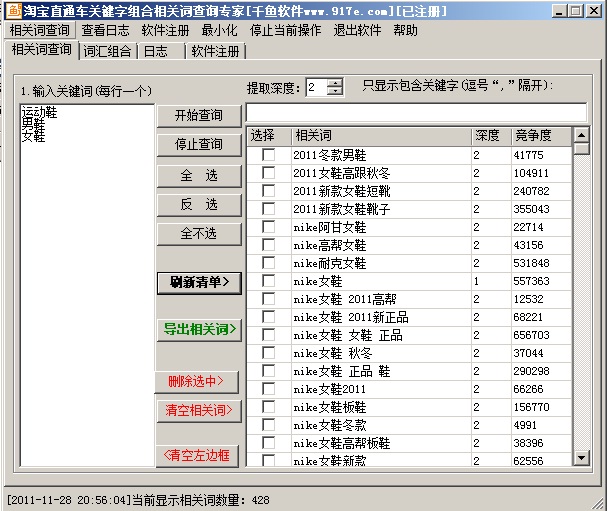Click the 删除选中> button
The height and width of the screenshot is (511, 607).
coord(197,381)
